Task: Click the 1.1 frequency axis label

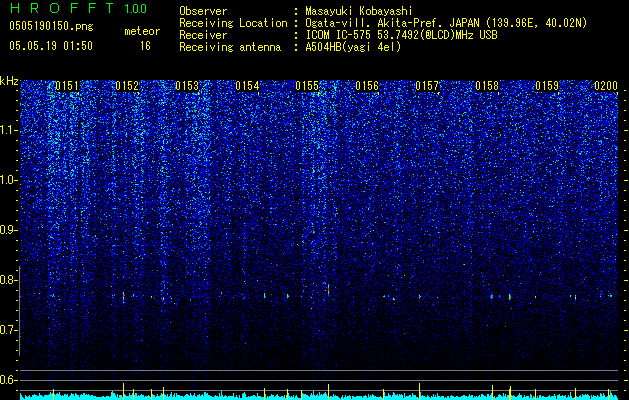Action: click(9, 130)
